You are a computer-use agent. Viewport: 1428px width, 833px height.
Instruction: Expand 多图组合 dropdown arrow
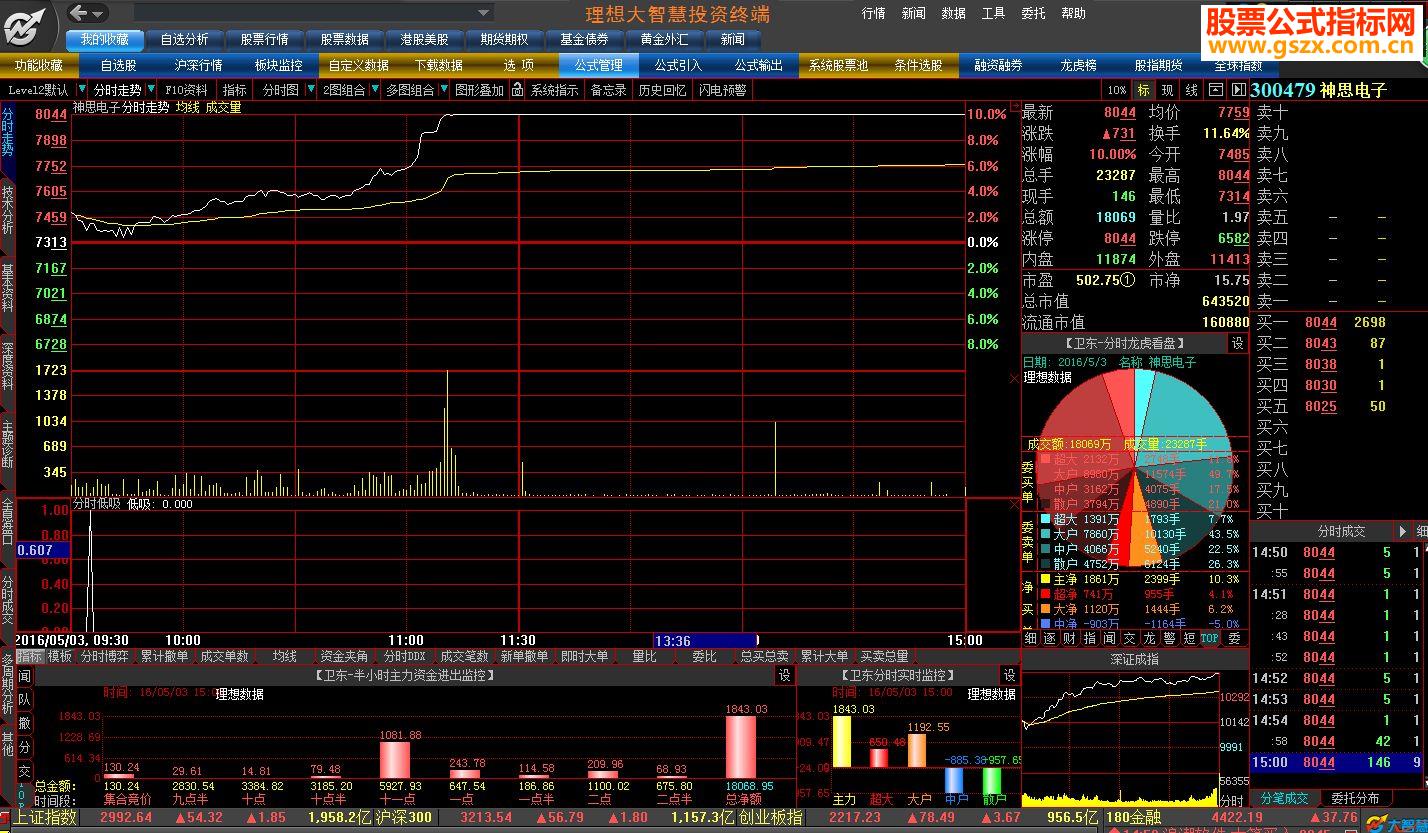point(444,90)
